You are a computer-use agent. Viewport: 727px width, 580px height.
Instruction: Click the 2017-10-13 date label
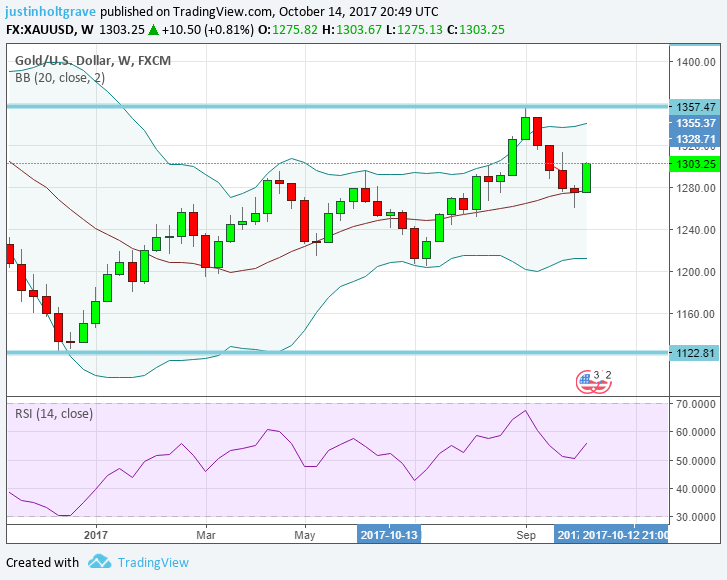pos(389,535)
